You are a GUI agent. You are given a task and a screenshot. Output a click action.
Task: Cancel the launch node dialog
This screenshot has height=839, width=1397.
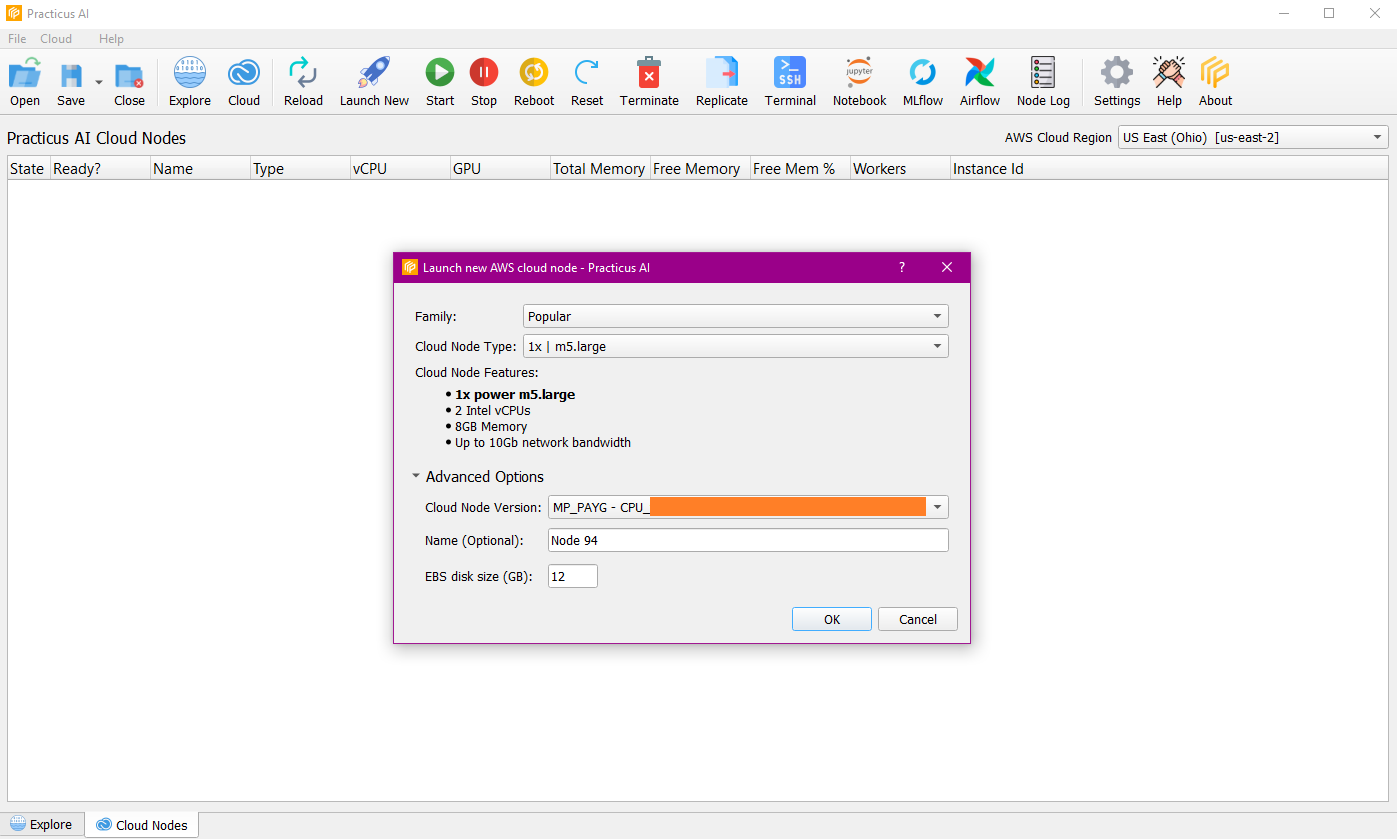[x=917, y=619]
